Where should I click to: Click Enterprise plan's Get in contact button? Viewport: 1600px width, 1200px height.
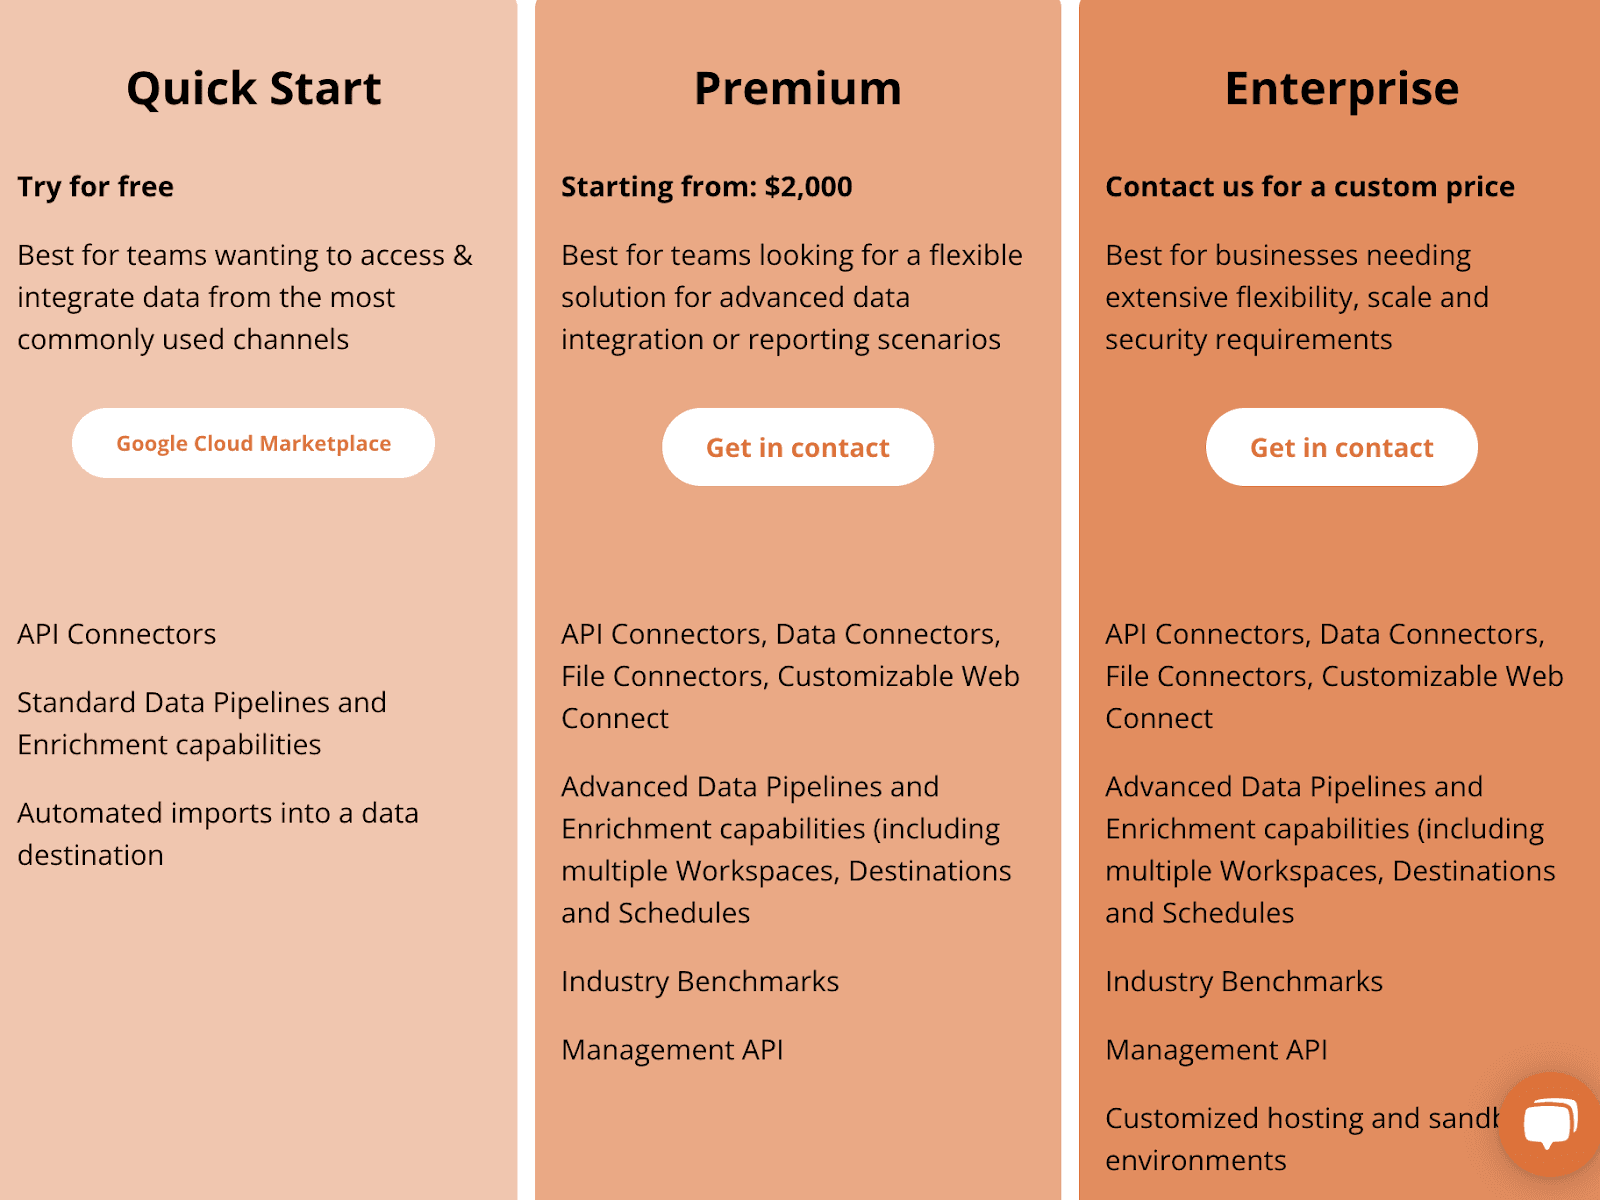pos(1342,447)
